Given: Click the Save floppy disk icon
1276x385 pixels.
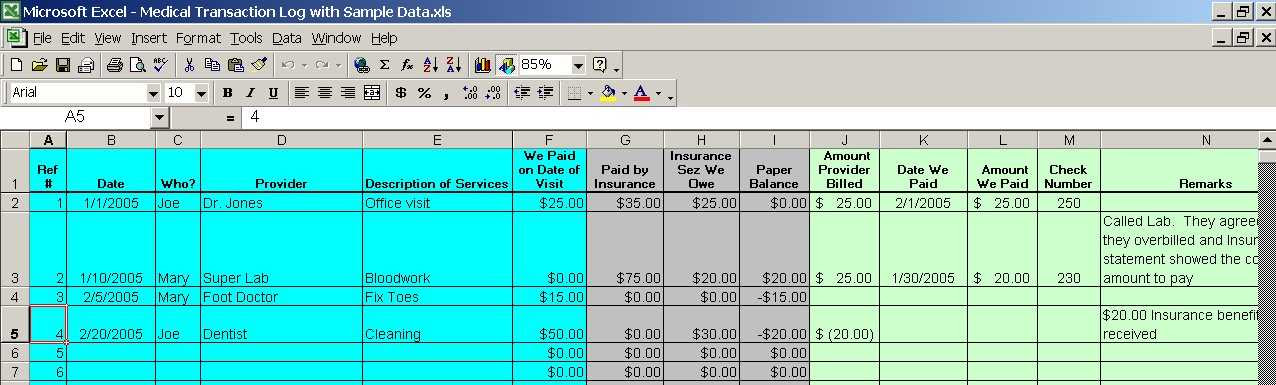Looking at the screenshot, I should (x=62, y=65).
